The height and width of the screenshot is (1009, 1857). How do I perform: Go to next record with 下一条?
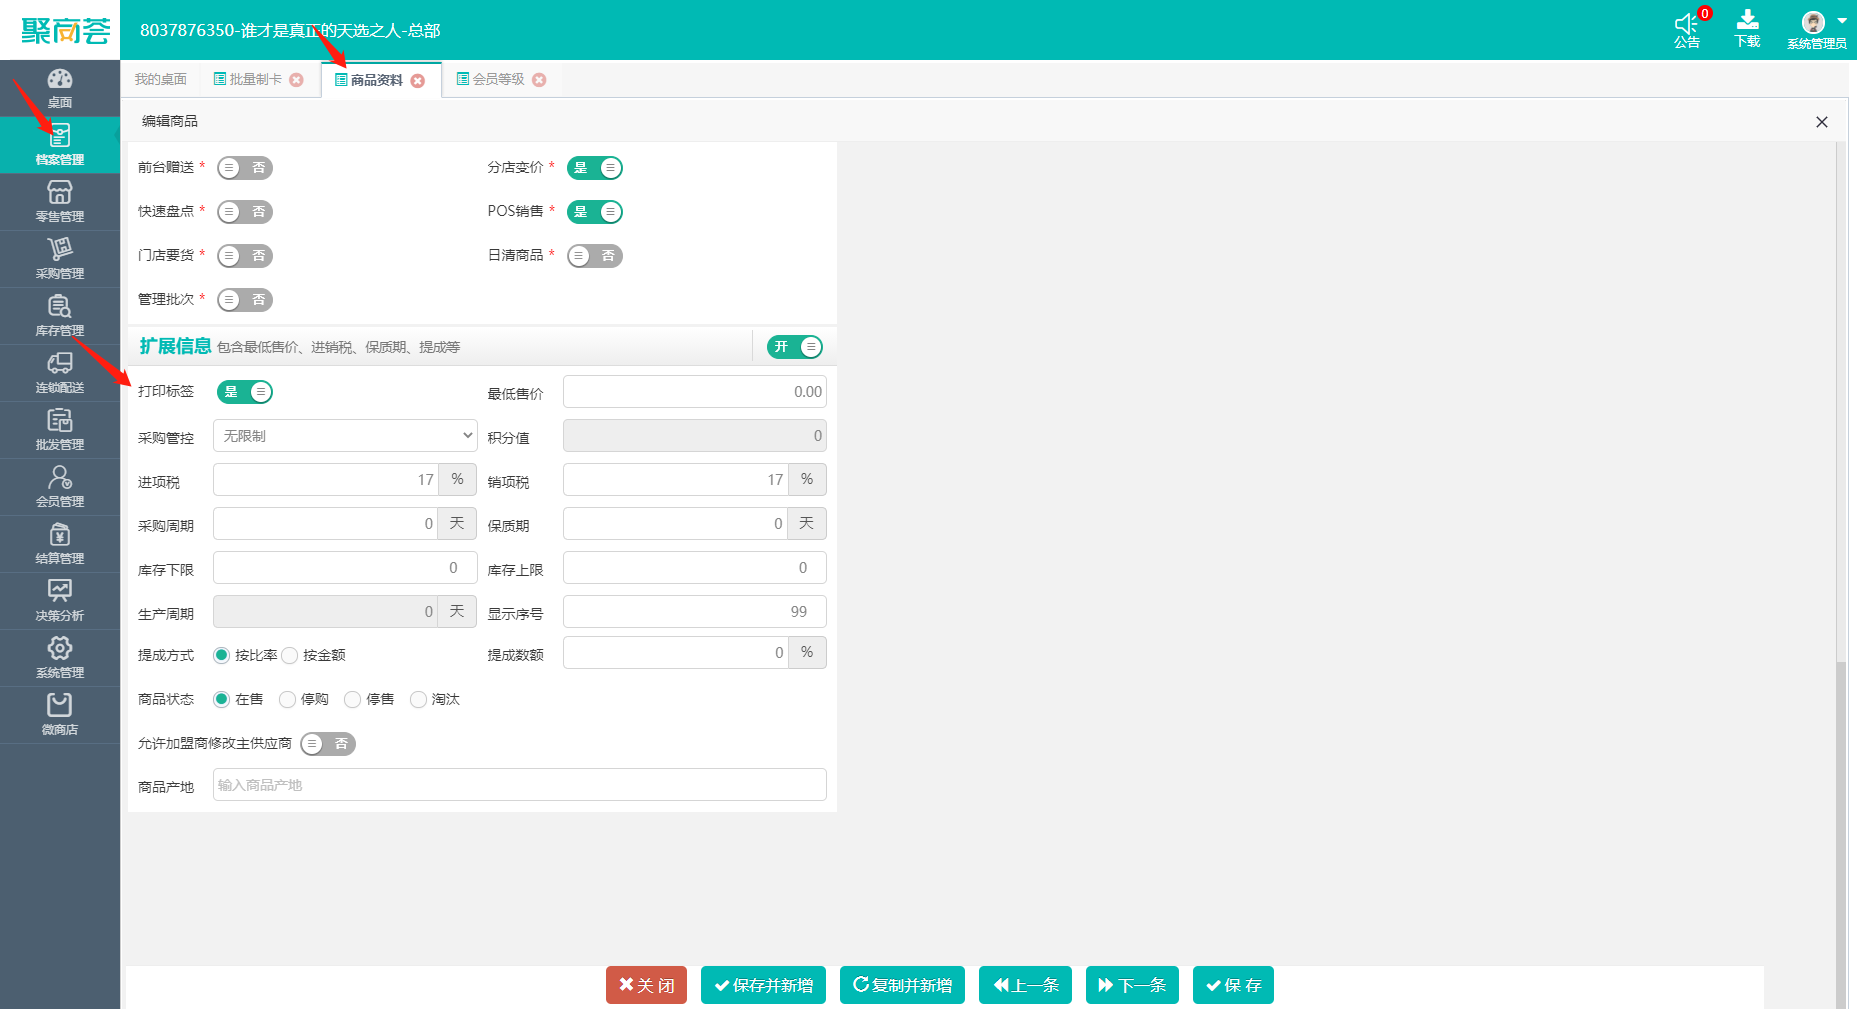(x=1132, y=985)
